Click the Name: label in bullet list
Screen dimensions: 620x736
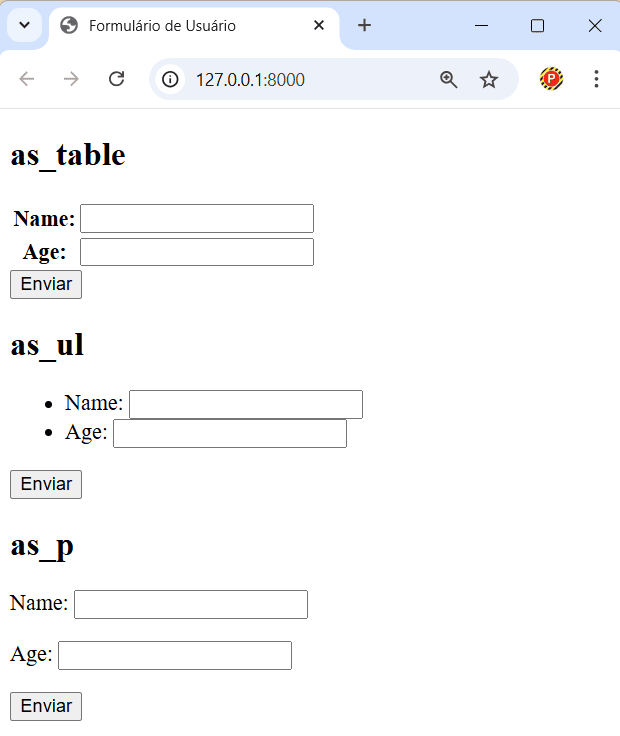tap(94, 403)
